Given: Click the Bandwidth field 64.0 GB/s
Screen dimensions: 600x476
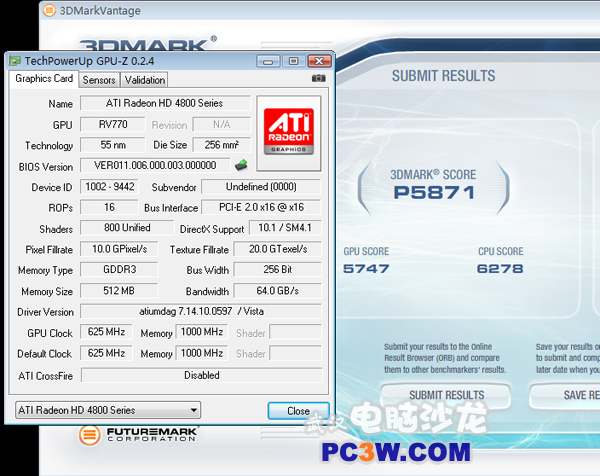Looking at the screenshot, I should (277, 291).
